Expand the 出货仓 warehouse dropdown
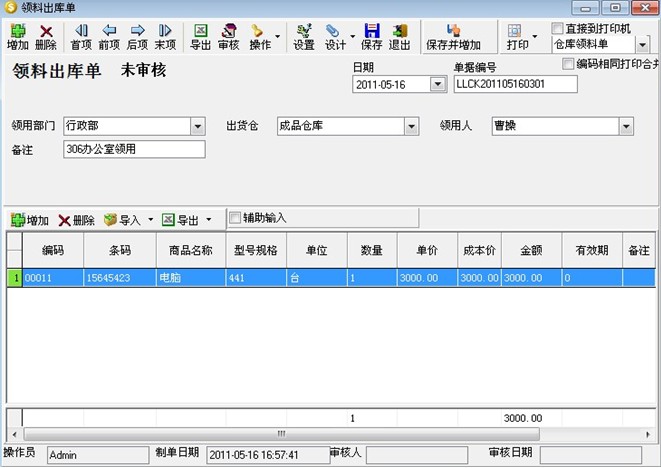 point(411,126)
